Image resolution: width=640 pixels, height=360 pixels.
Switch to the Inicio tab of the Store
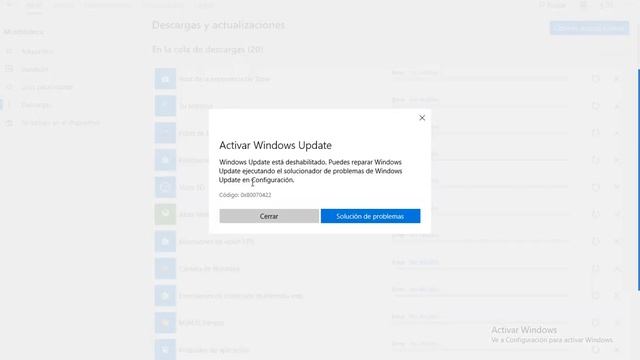34,5
